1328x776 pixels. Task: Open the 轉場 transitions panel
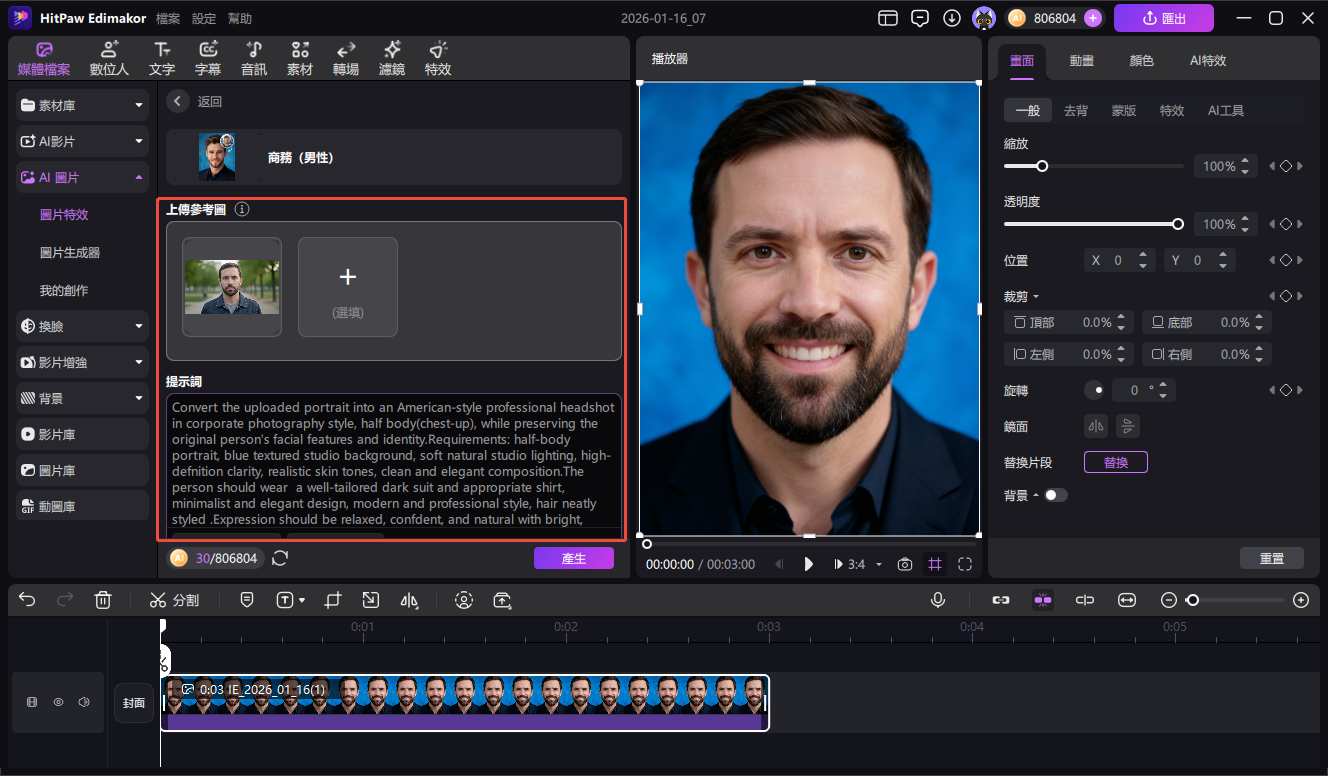pos(346,59)
